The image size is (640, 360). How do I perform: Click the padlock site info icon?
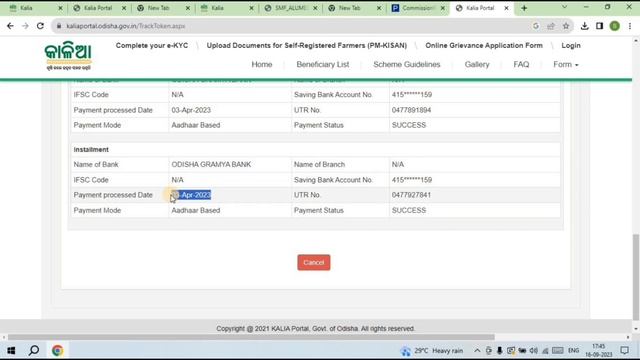click(x=59, y=26)
